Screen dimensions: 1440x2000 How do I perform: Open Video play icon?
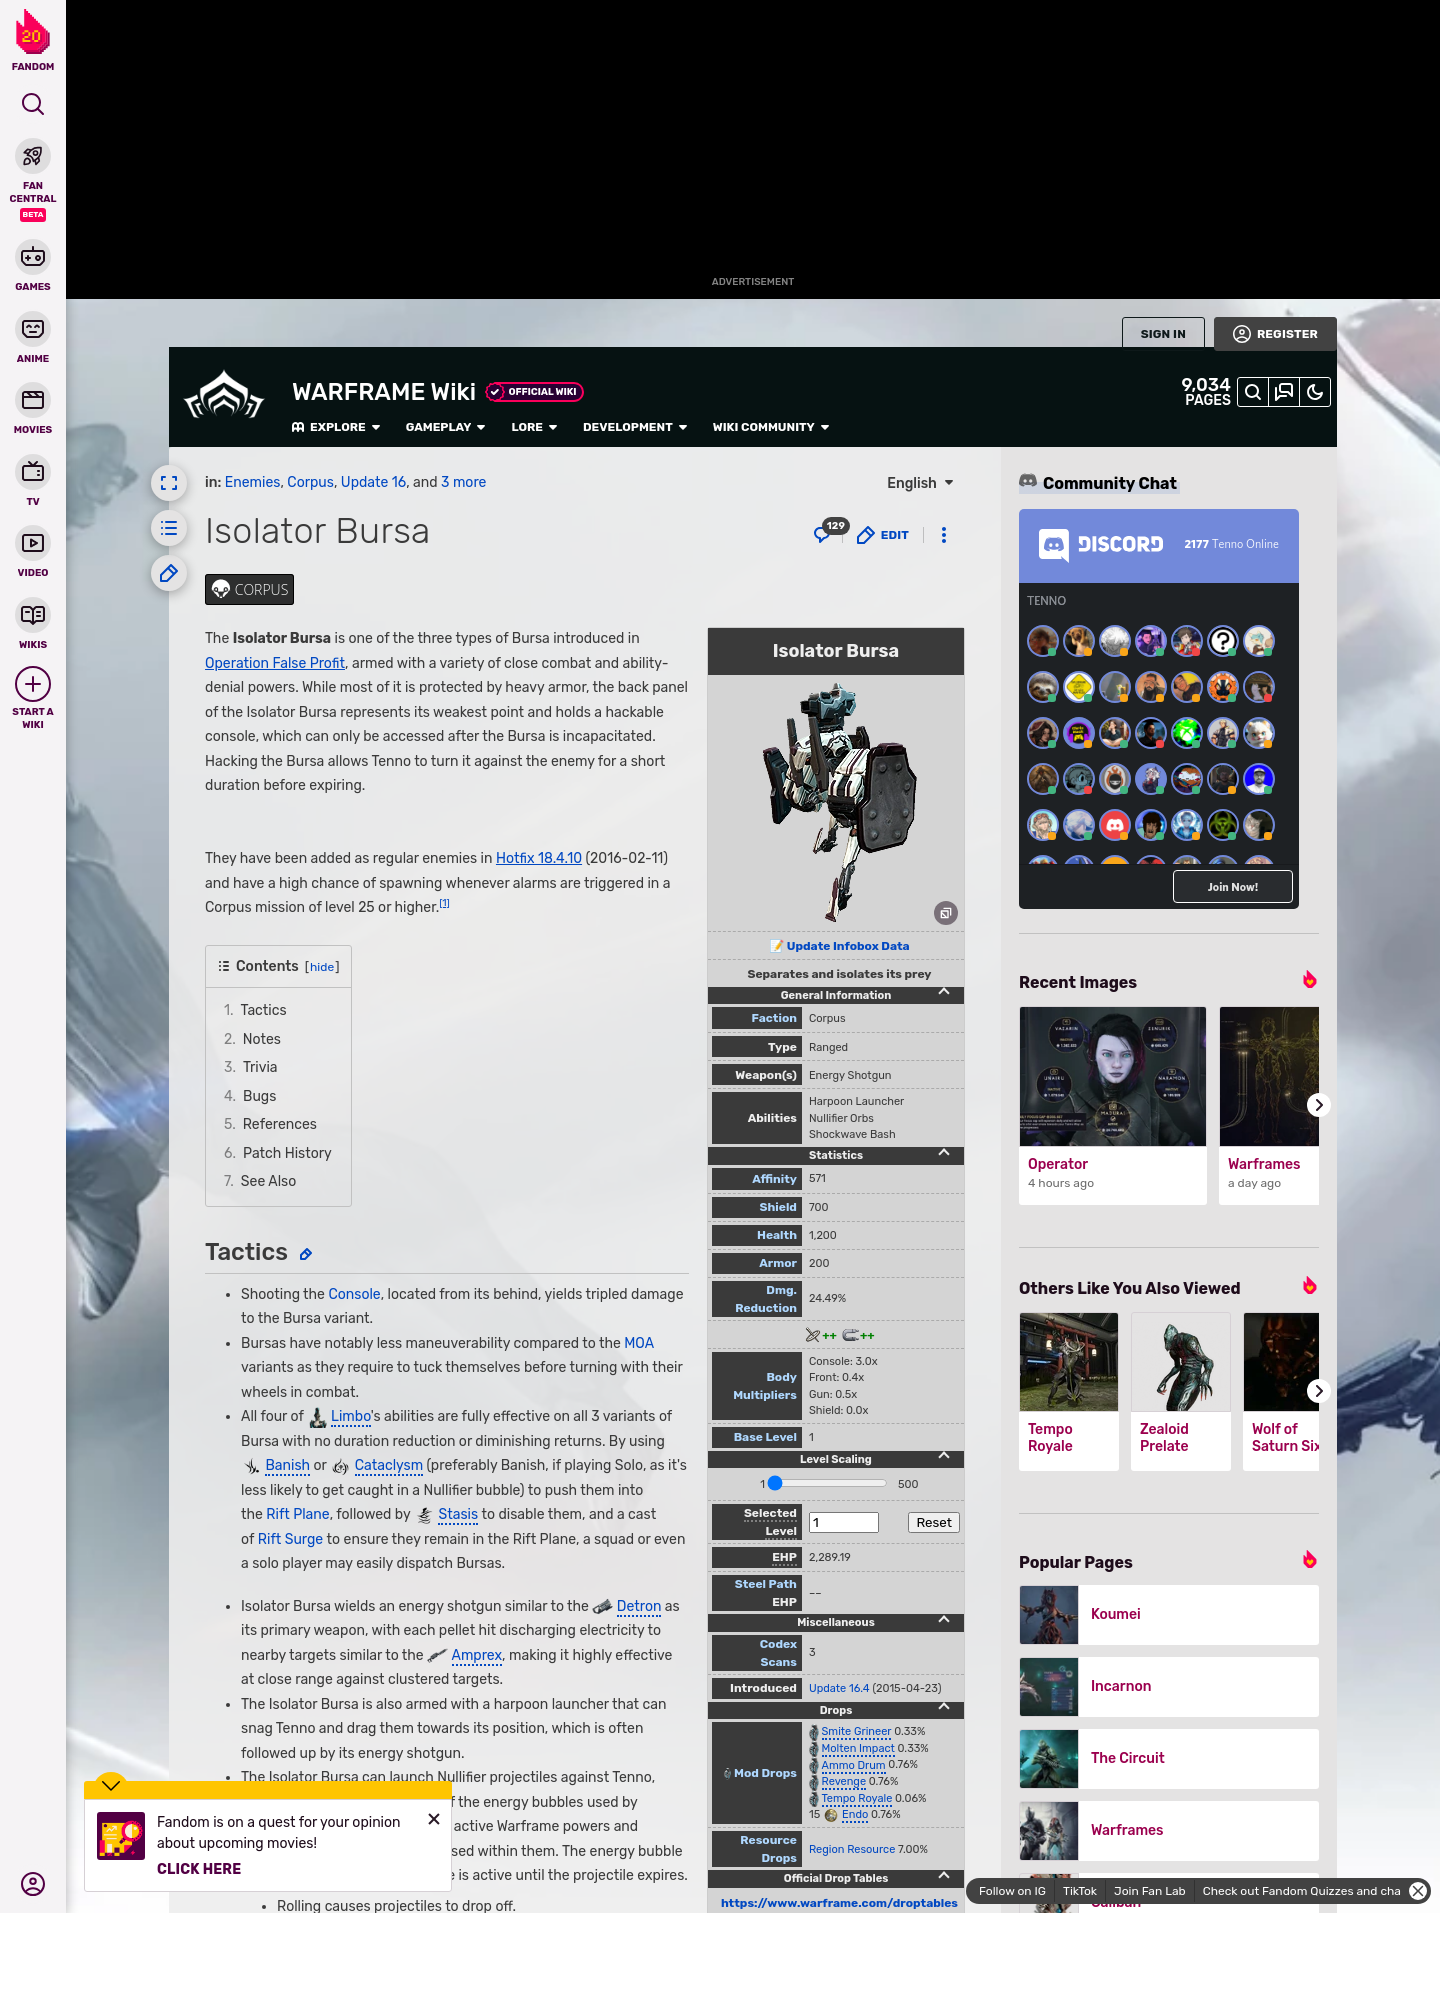coord(33,543)
